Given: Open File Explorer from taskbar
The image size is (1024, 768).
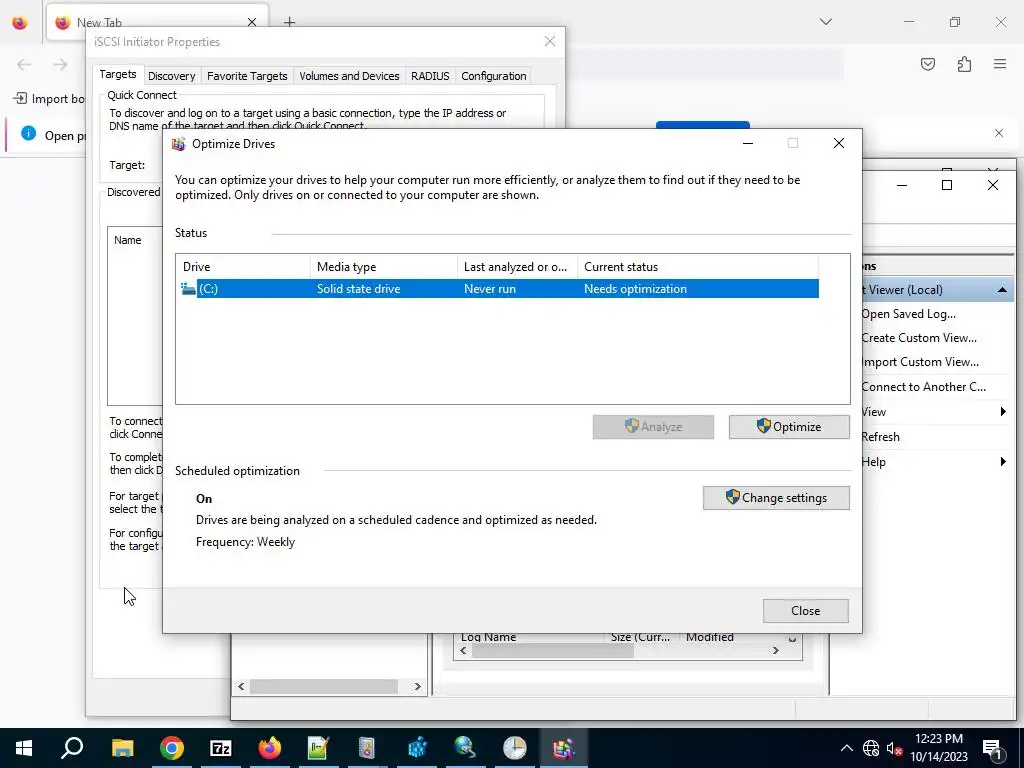Looking at the screenshot, I should coord(122,748).
